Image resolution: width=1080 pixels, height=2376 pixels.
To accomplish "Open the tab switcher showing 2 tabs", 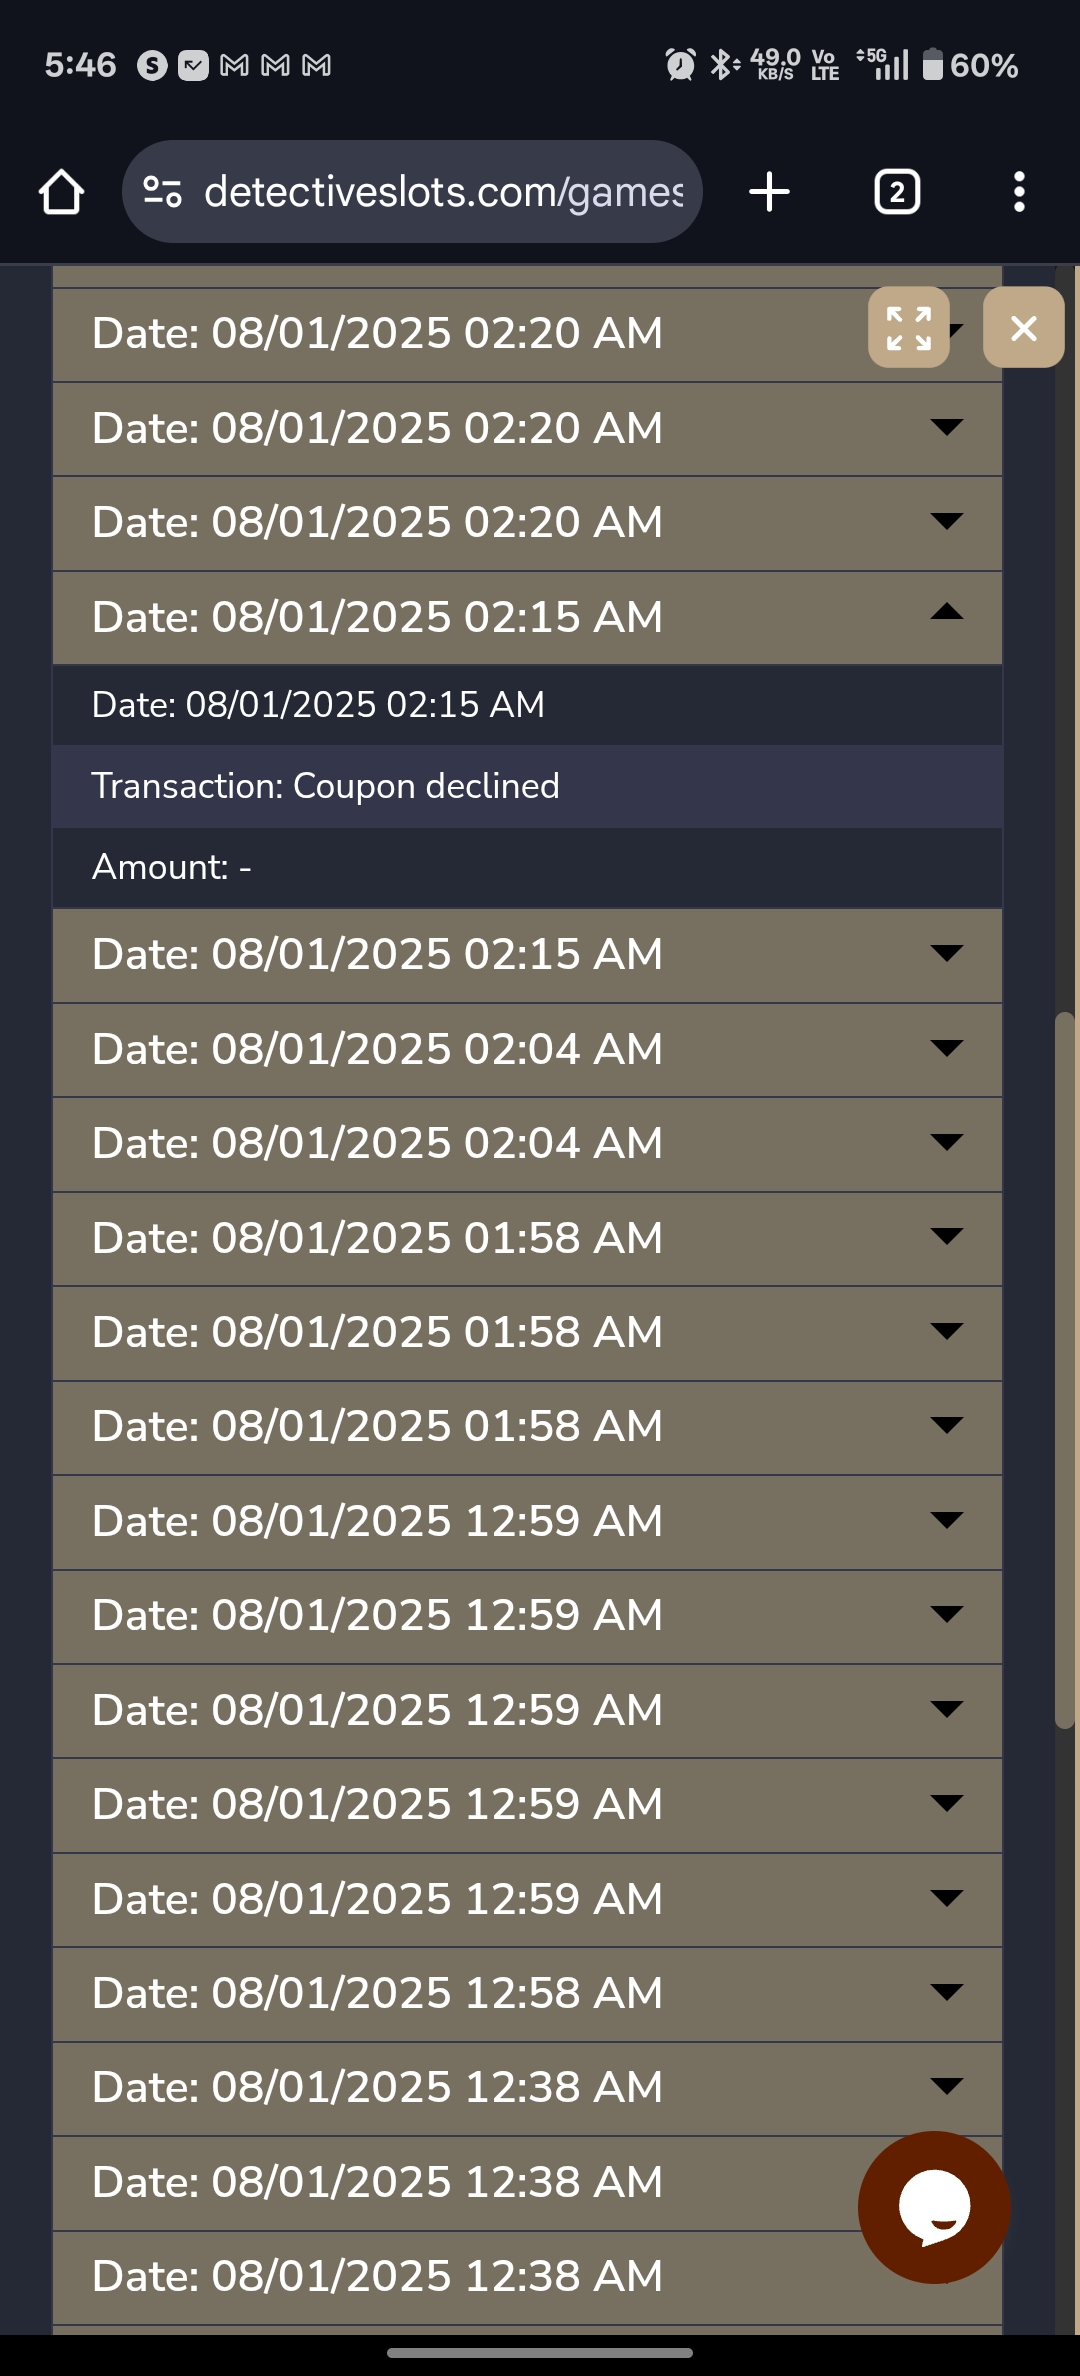I will (897, 192).
